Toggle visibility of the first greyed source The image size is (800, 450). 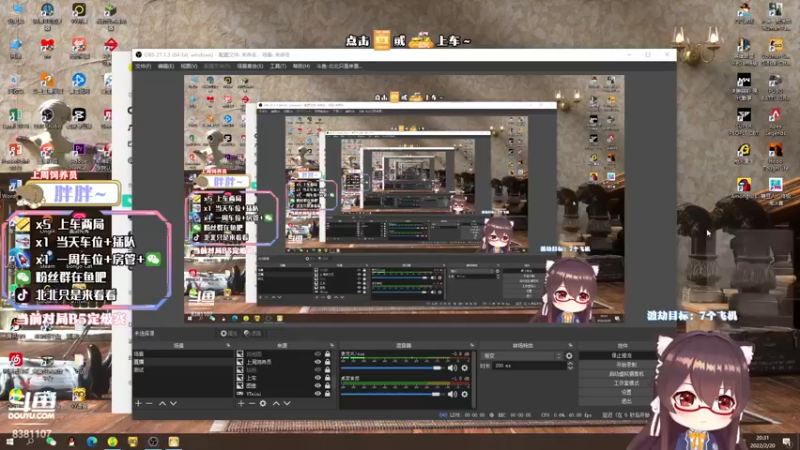click(x=318, y=354)
